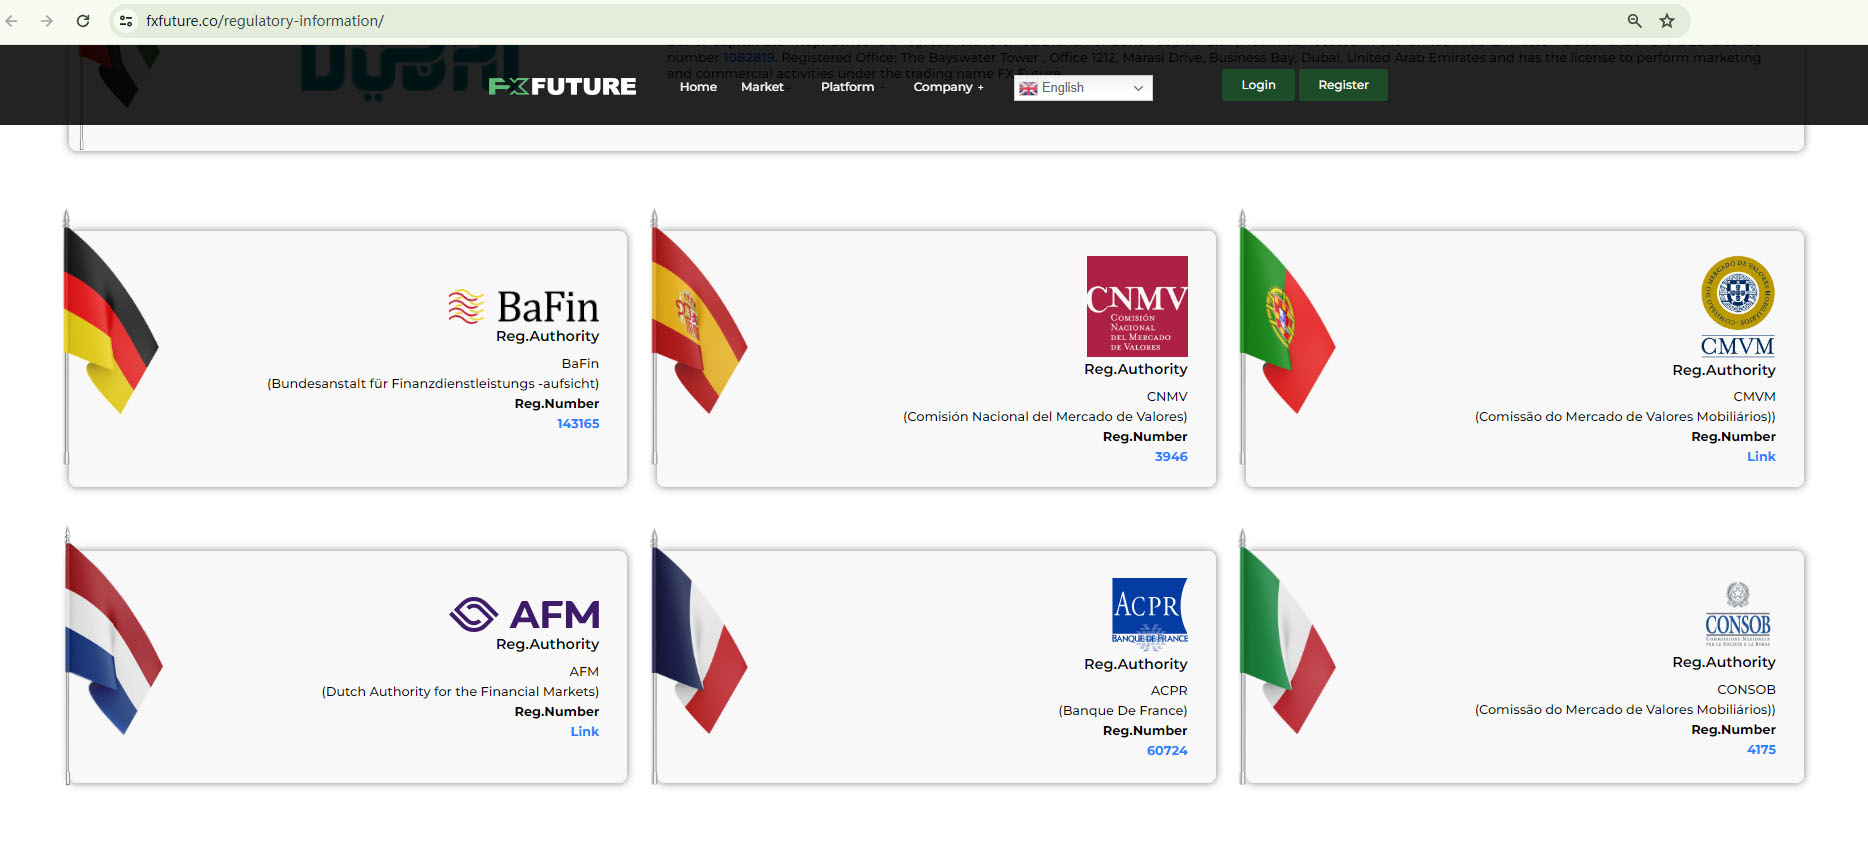This screenshot has height=864, width=1868.
Task: Click the French flag on ACPR card
Action: click(699, 641)
